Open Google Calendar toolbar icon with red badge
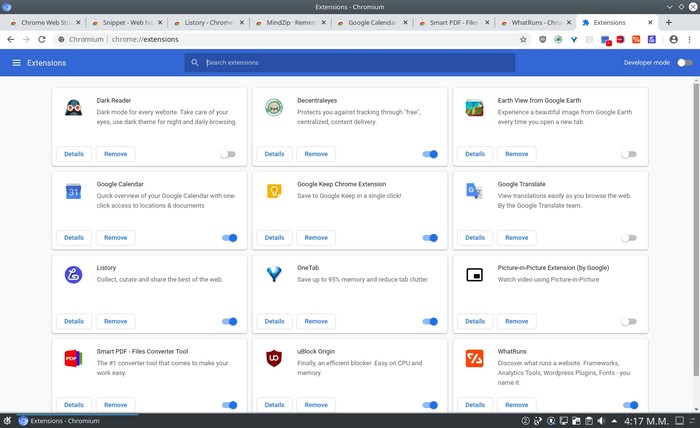The width and height of the screenshot is (700, 428). pyautogui.click(x=605, y=40)
